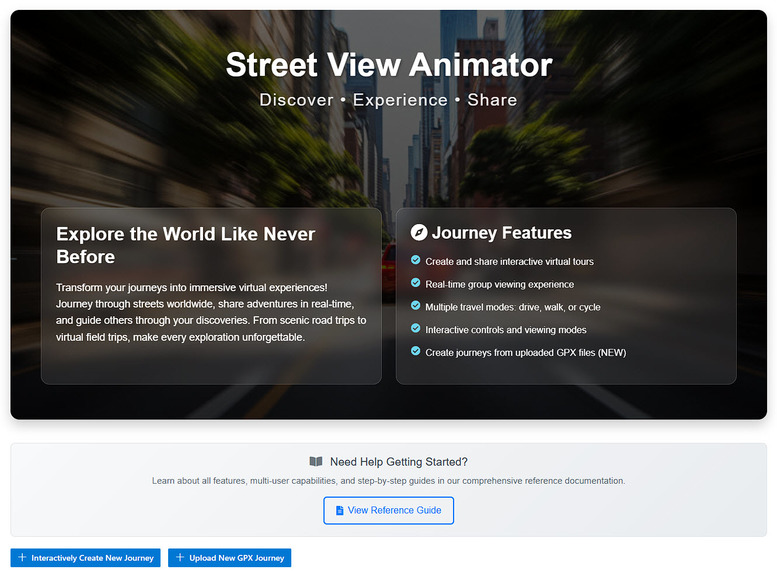Click the Discover • Experience • Share tagline
This screenshot has height=573, width=777.
click(388, 100)
